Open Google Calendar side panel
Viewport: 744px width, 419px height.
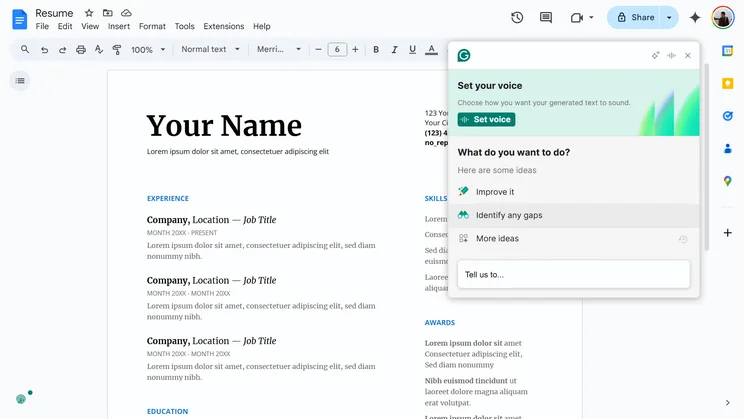(727, 51)
